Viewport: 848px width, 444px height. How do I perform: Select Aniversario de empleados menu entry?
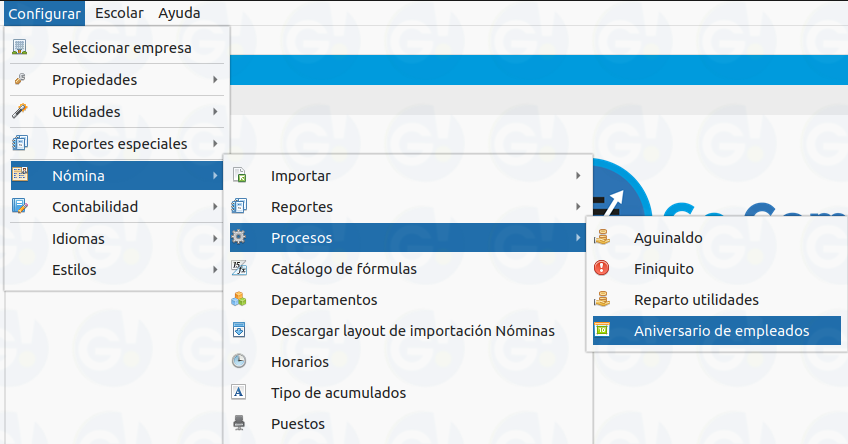pyautogui.click(x=717, y=330)
